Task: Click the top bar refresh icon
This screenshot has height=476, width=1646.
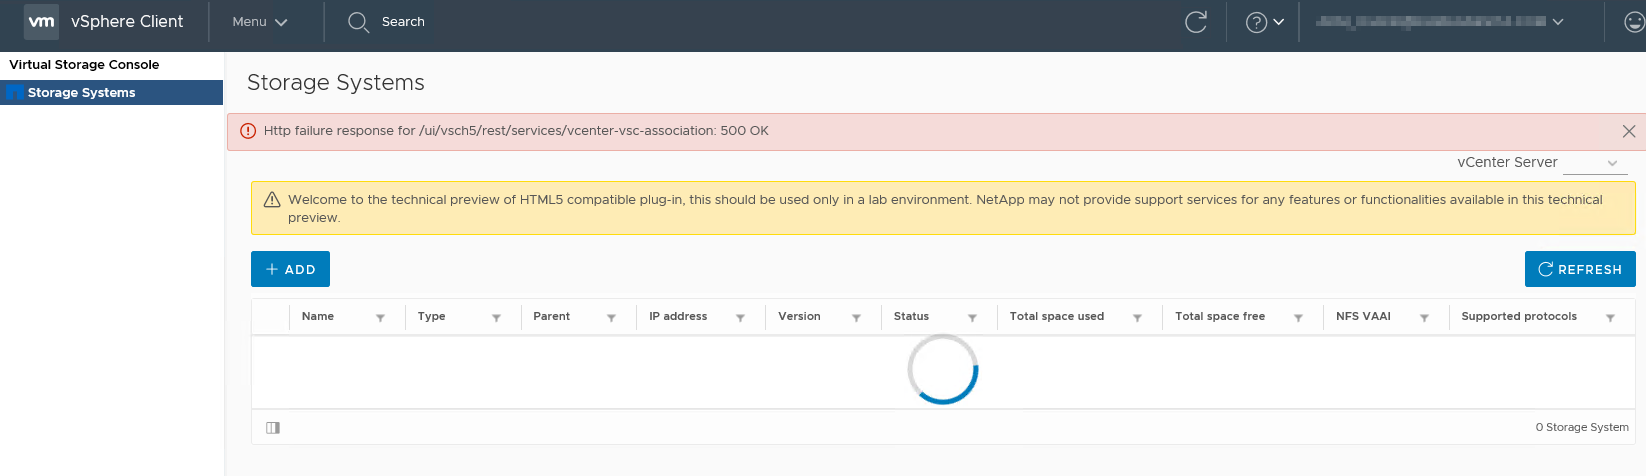Action: (1196, 22)
